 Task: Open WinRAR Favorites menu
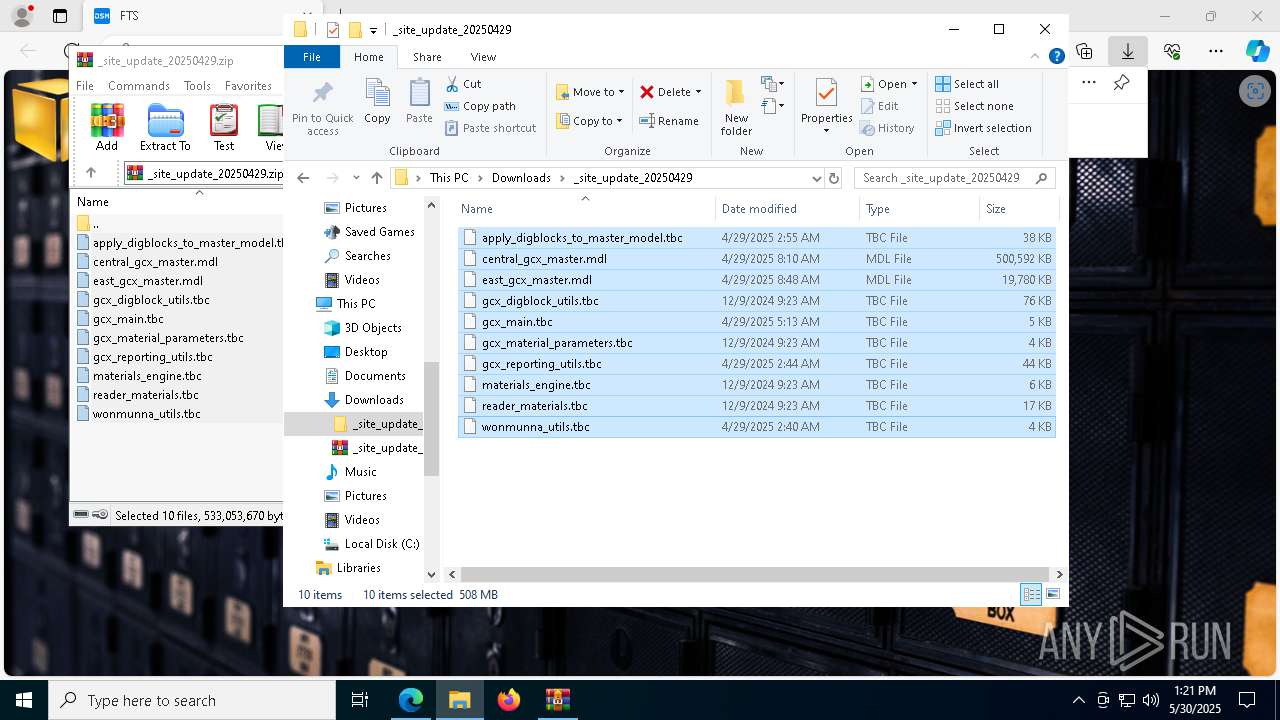point(248,86)
